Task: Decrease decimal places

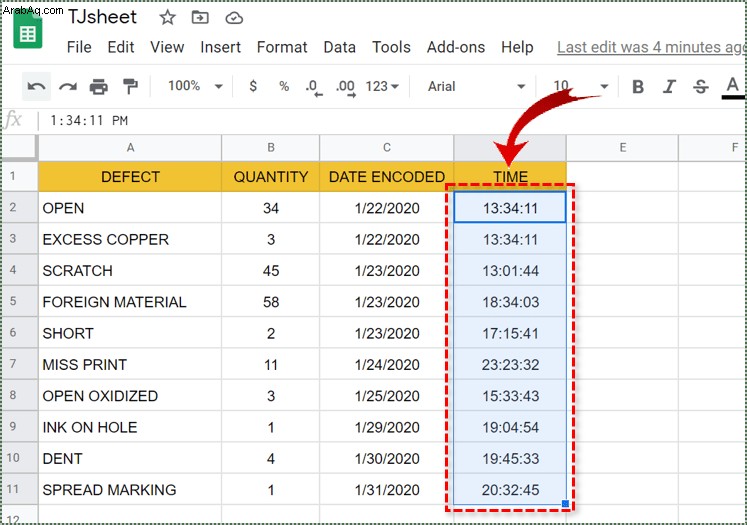Action: [x=314, y=88]
